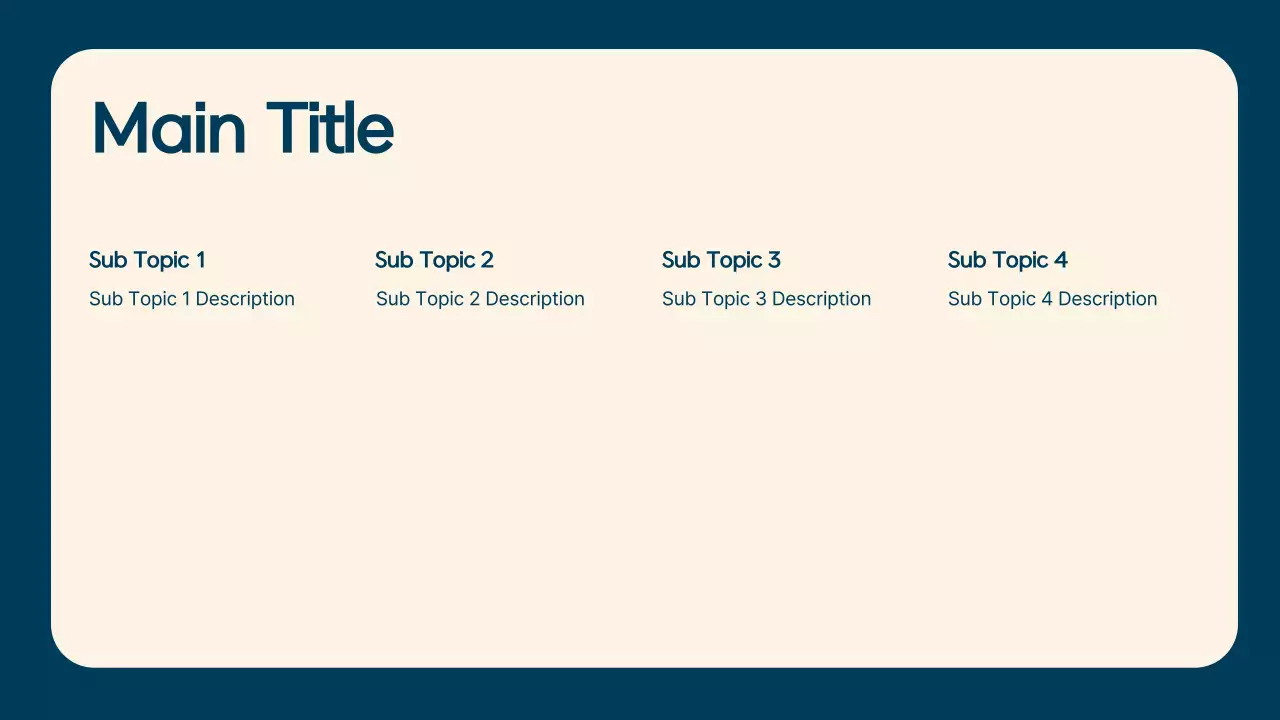Select the Sub Topic 4 Description text
Screen dimensions: 1280x720
tap(1052, 299)
